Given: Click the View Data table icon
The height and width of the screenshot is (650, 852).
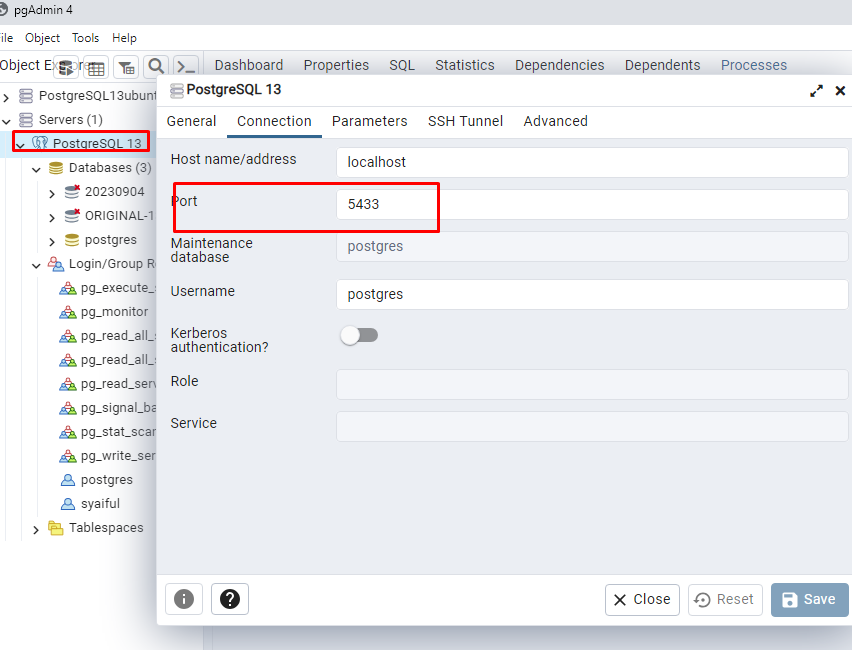Looking at the screenshot, I should pyautogui.click(x=96, y=67).
